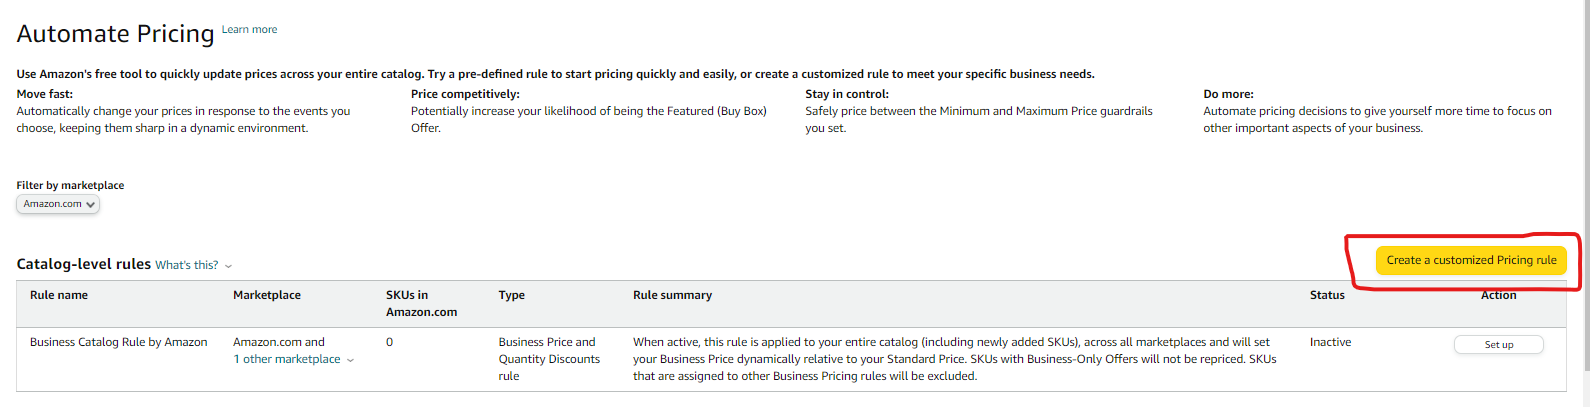1590x407 pixels.
Task: Click the Marketplace column header
Action: pos(267,295)
